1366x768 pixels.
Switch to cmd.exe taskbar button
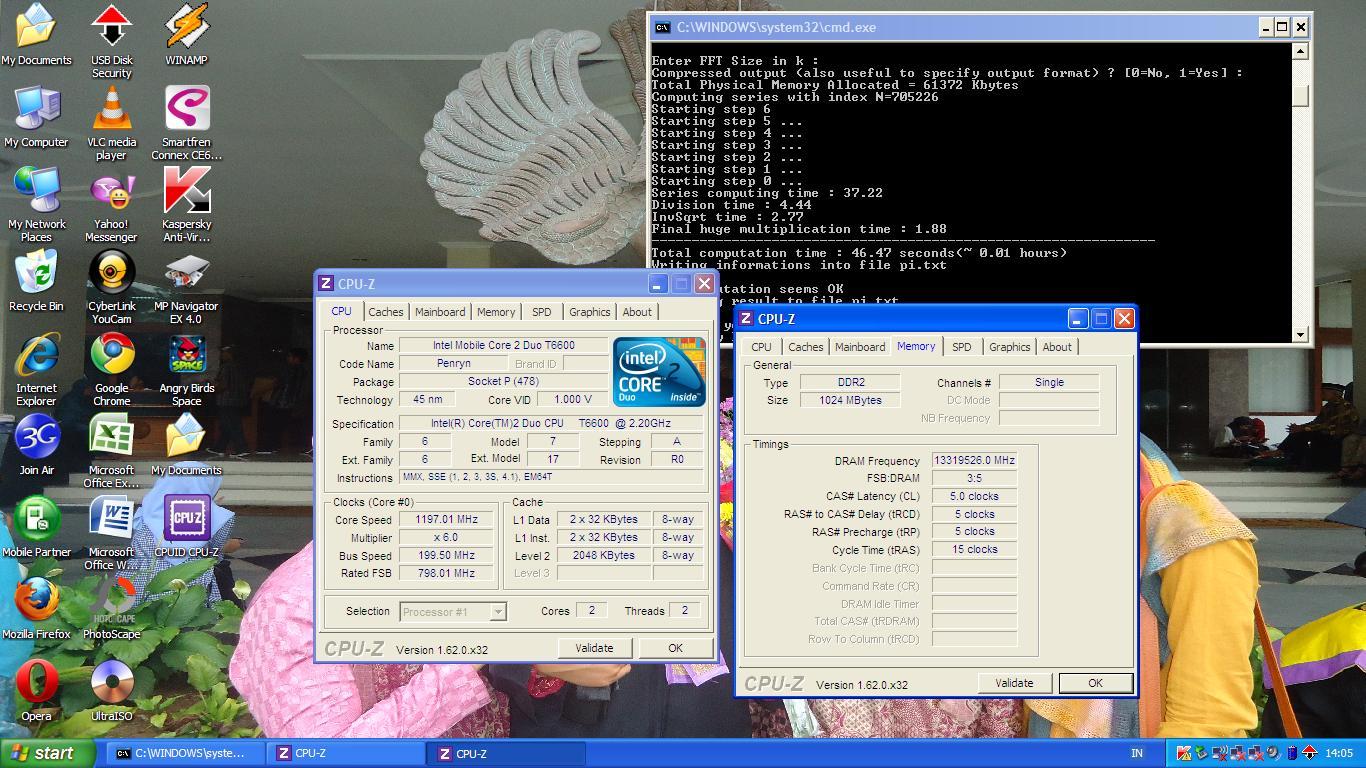(x=186, y=753)
